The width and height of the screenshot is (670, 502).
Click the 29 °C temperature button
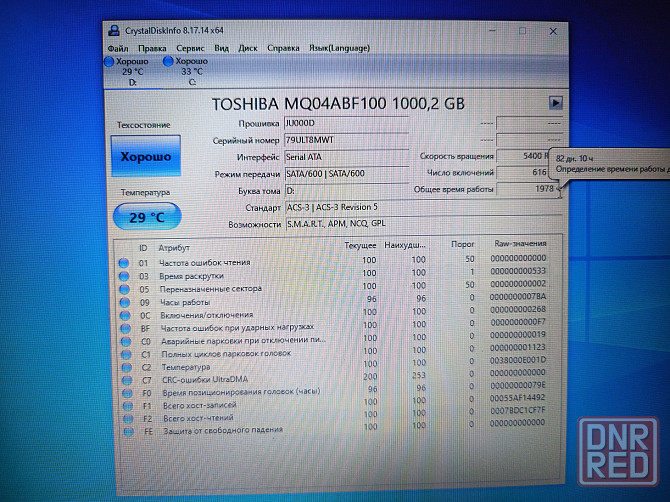tap(147, 217)
